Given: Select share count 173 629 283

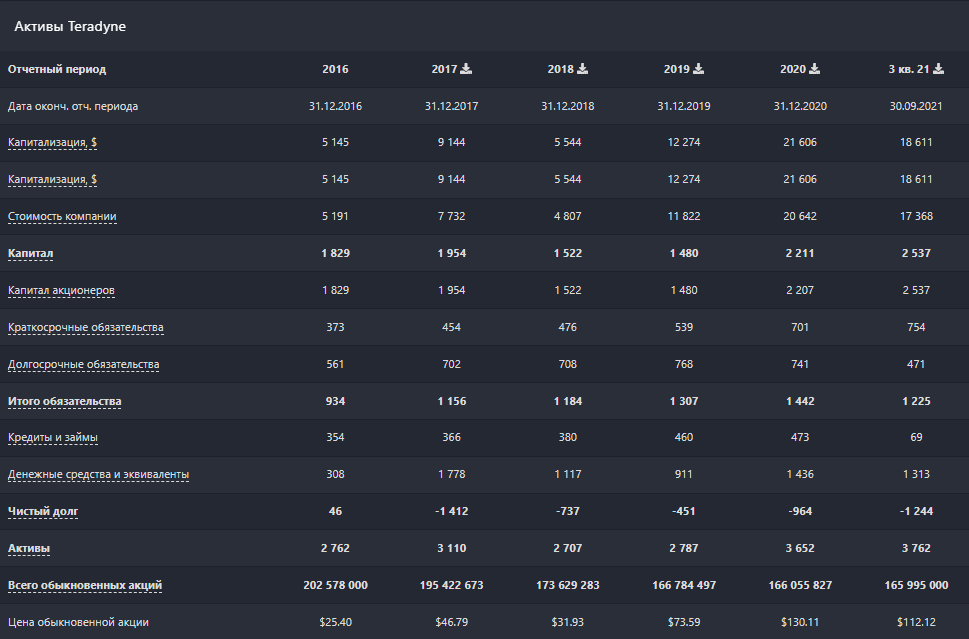Looking at the screenshot, I should [567, 585].
